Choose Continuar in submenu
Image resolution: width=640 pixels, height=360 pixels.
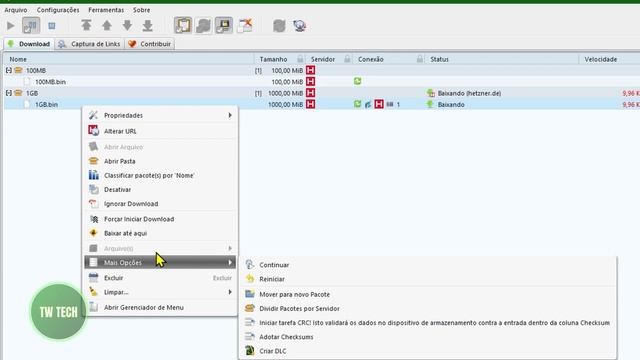[428, 265]
